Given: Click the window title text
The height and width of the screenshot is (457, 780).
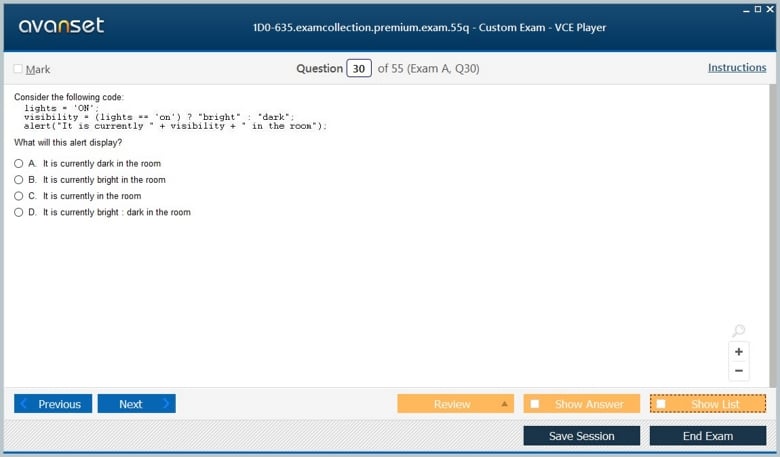Looking at the screenshot, I should pyautogui.click(x=429, y=27).
